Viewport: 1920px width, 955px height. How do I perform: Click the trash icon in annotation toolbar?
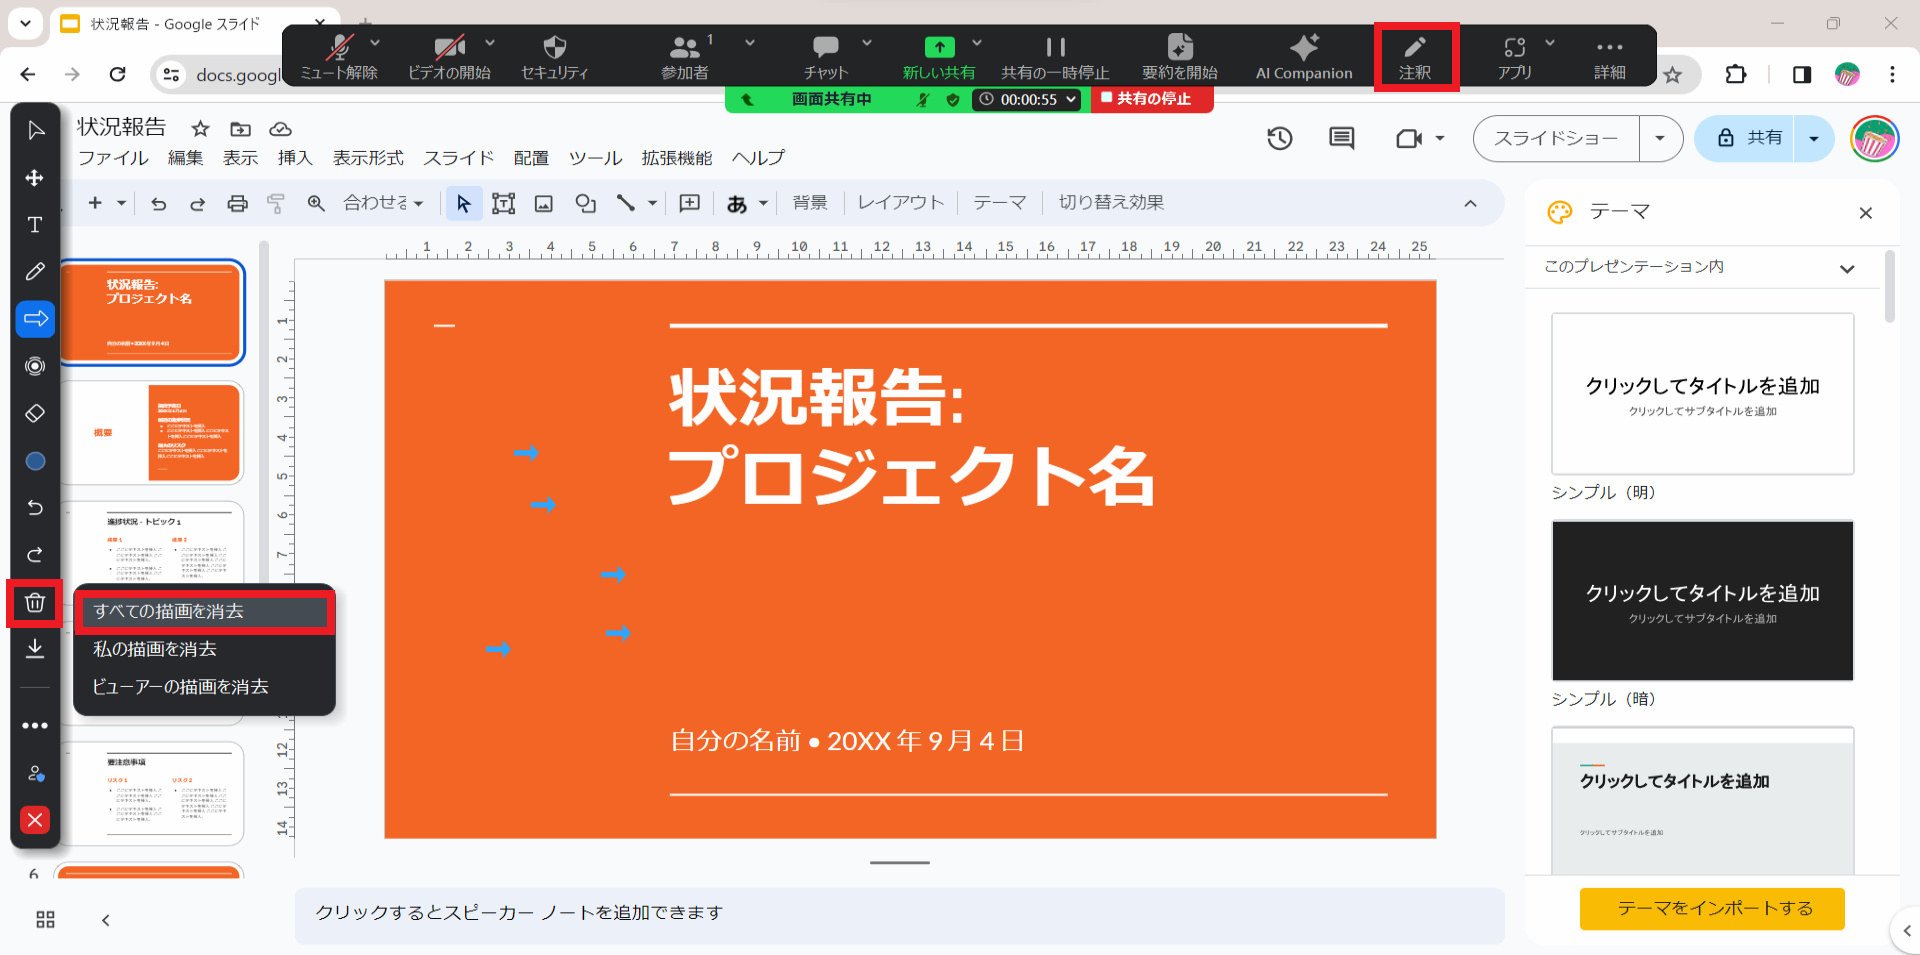[x=35, y=603]
